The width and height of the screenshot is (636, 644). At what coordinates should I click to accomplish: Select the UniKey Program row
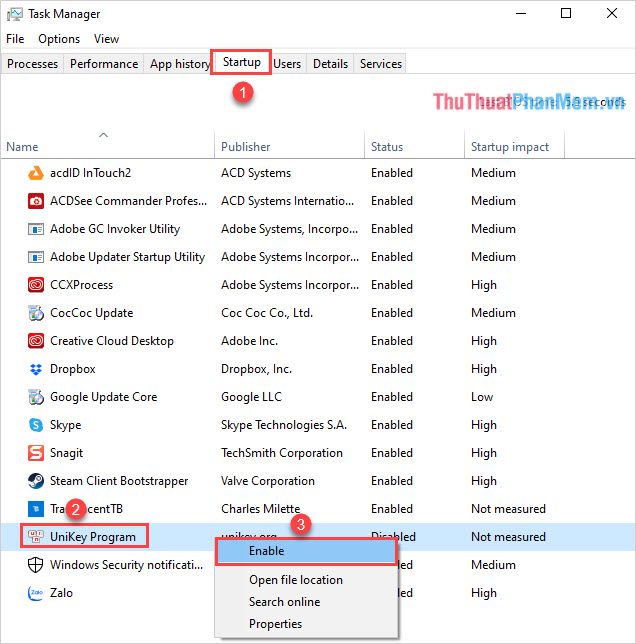tap(91, 536)
